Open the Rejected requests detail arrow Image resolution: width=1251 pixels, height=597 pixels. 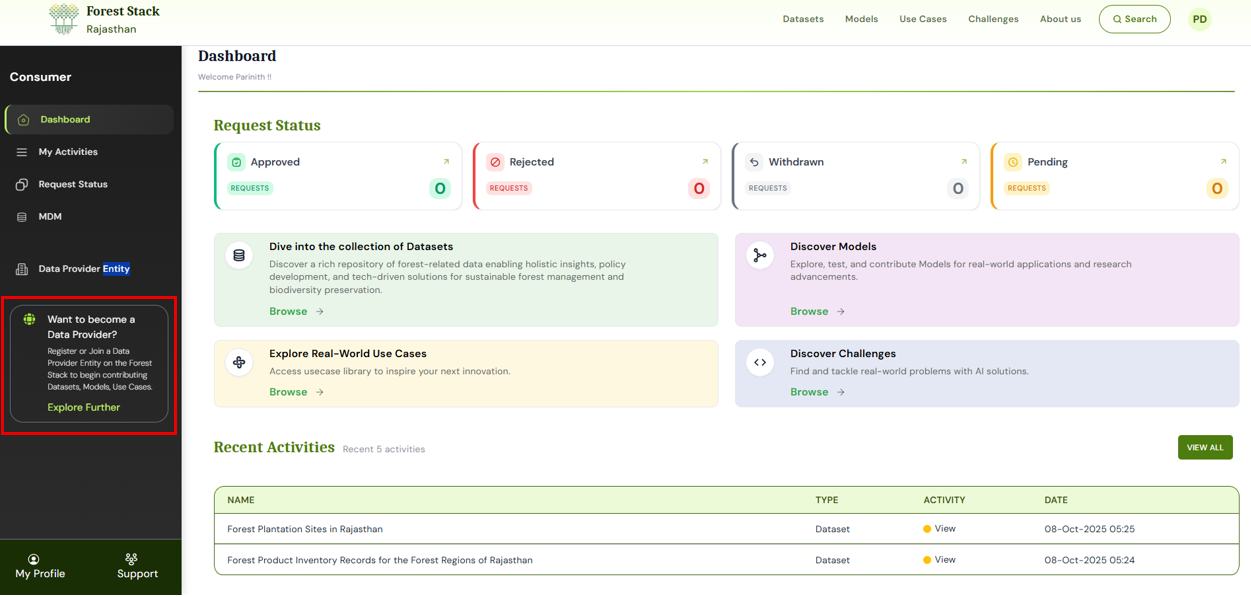coord(705,160)
